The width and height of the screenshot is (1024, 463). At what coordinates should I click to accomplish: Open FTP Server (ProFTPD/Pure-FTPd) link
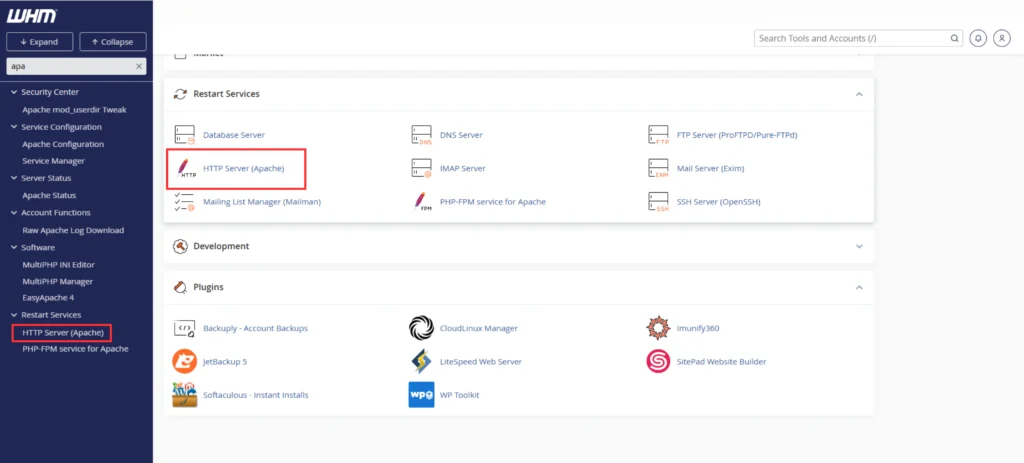(x=737, y=135)
